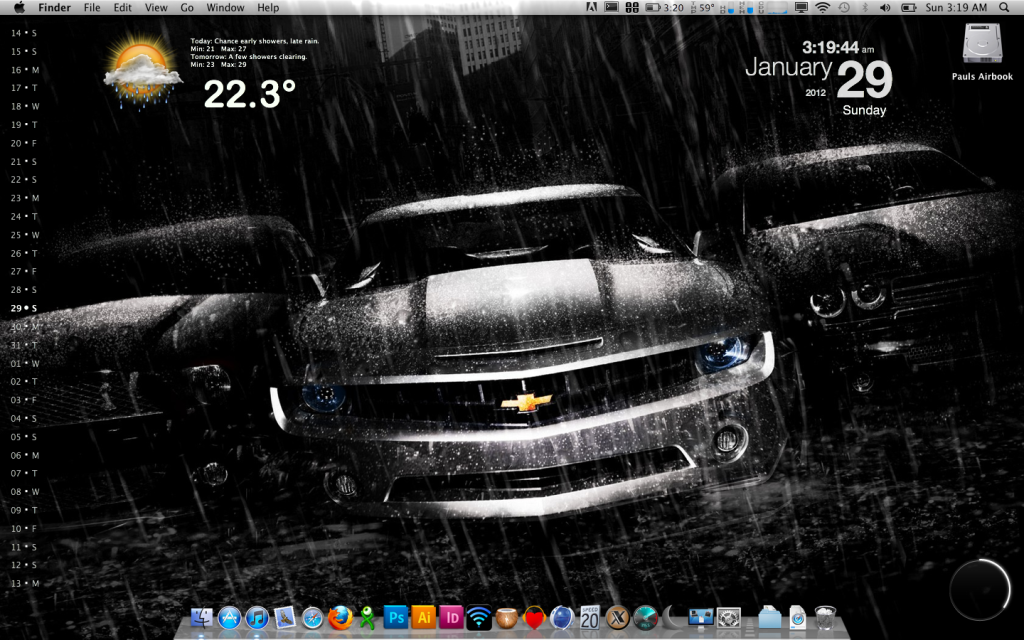
Task: Open Finder from the dock
Action: pyautogui.click(x=202, y=617)
